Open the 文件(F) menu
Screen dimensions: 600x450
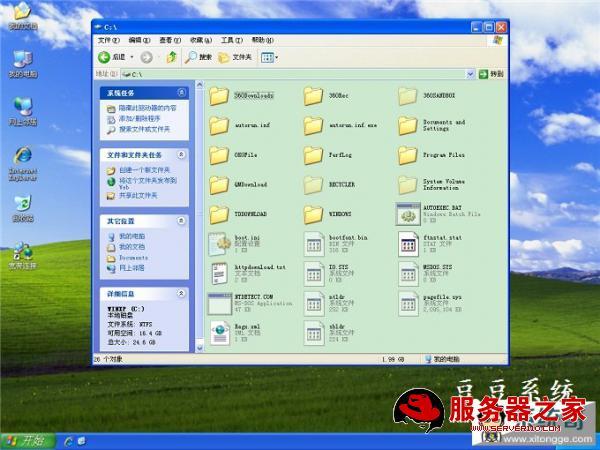109,40
